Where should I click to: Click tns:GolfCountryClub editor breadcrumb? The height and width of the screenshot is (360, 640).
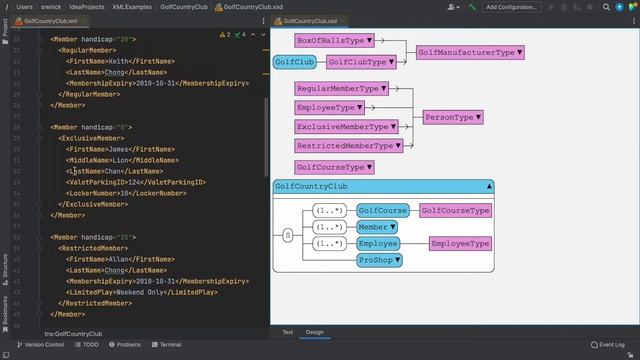click(73, 334)
